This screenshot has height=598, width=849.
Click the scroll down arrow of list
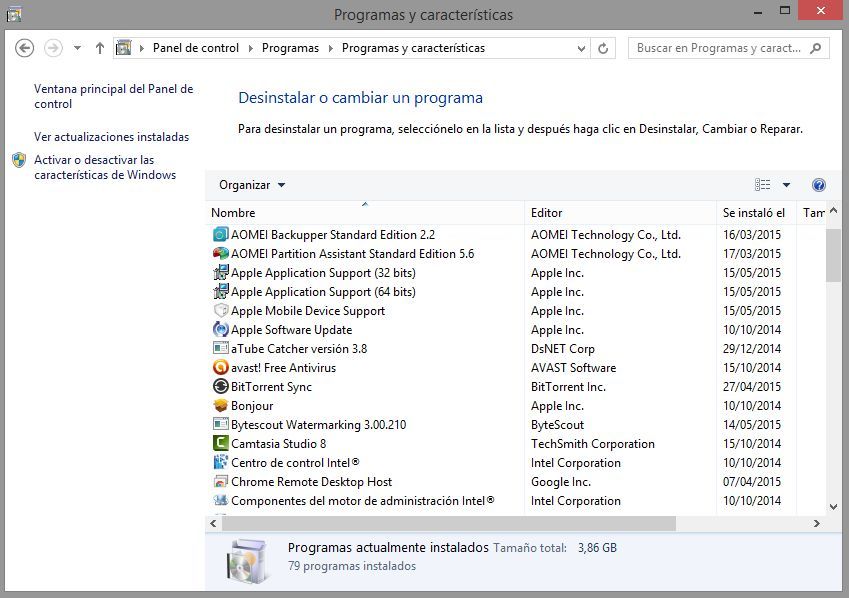tap(833, 507)
